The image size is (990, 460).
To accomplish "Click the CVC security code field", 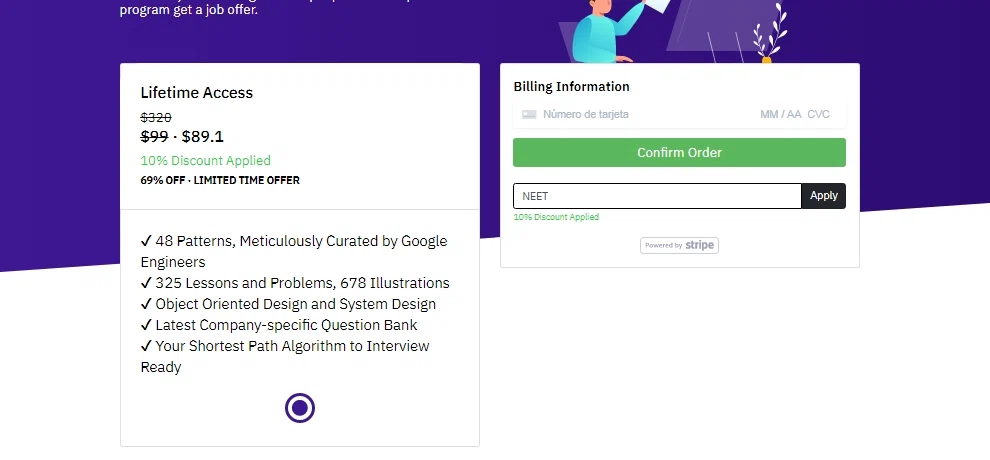I will pos(819,115).
